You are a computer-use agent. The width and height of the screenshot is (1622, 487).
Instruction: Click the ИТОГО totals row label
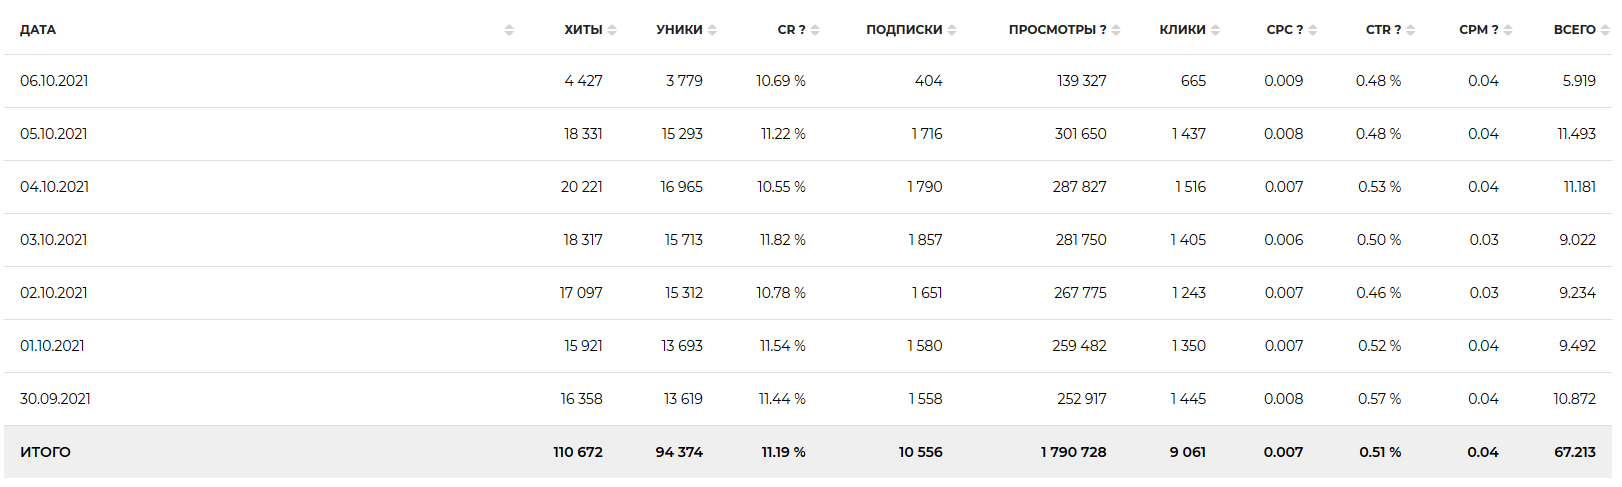point(45,452)
